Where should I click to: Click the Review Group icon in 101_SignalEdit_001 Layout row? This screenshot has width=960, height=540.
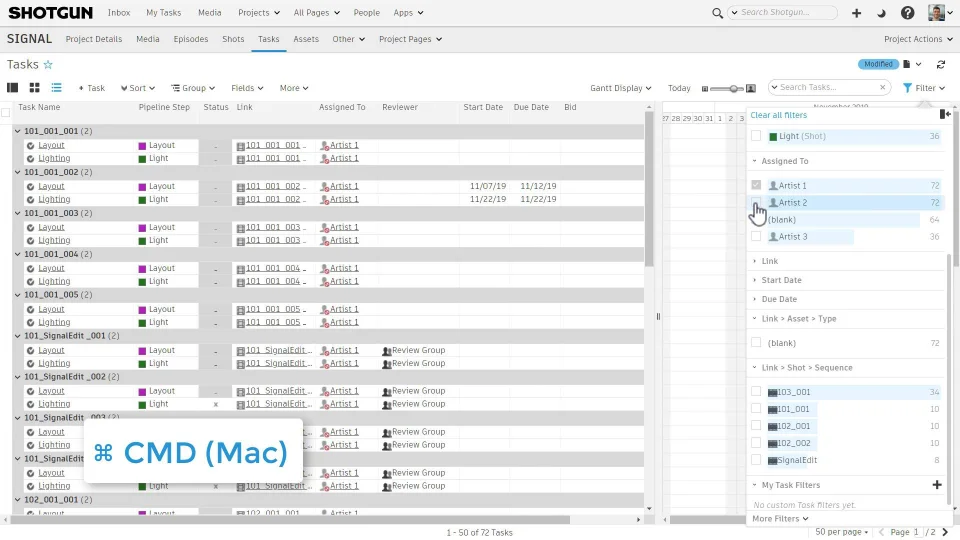[386, 351]
